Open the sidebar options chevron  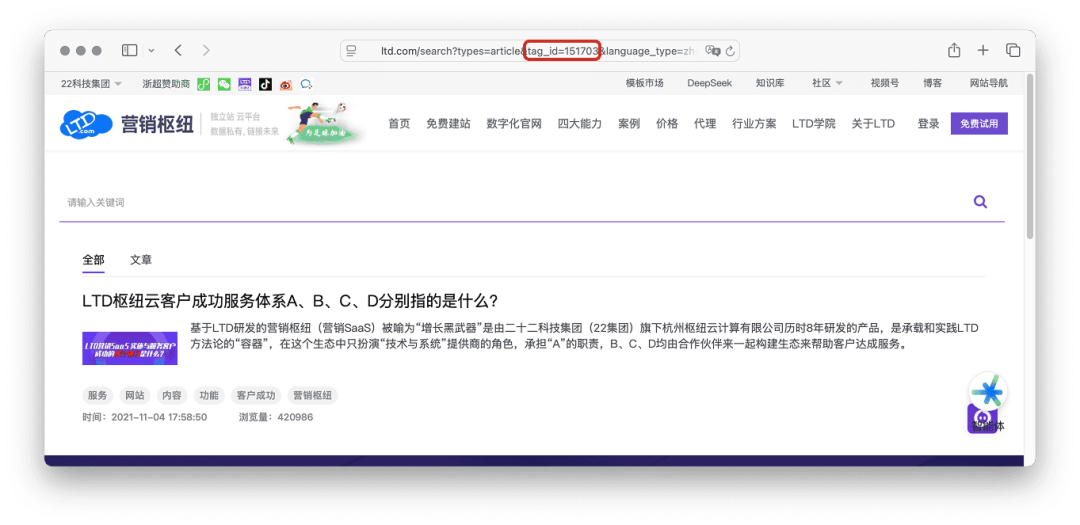pyautogui.click(x=152, y=50)
